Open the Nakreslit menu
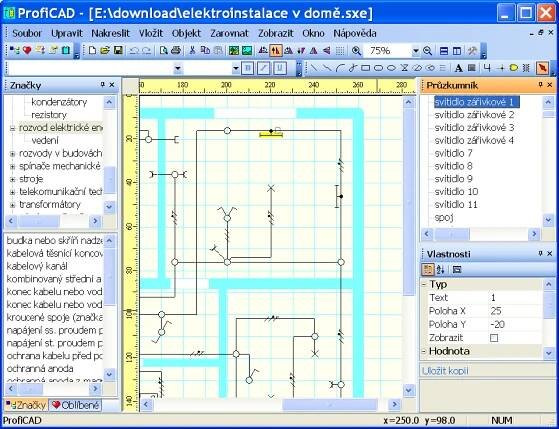 coord(111,33)
